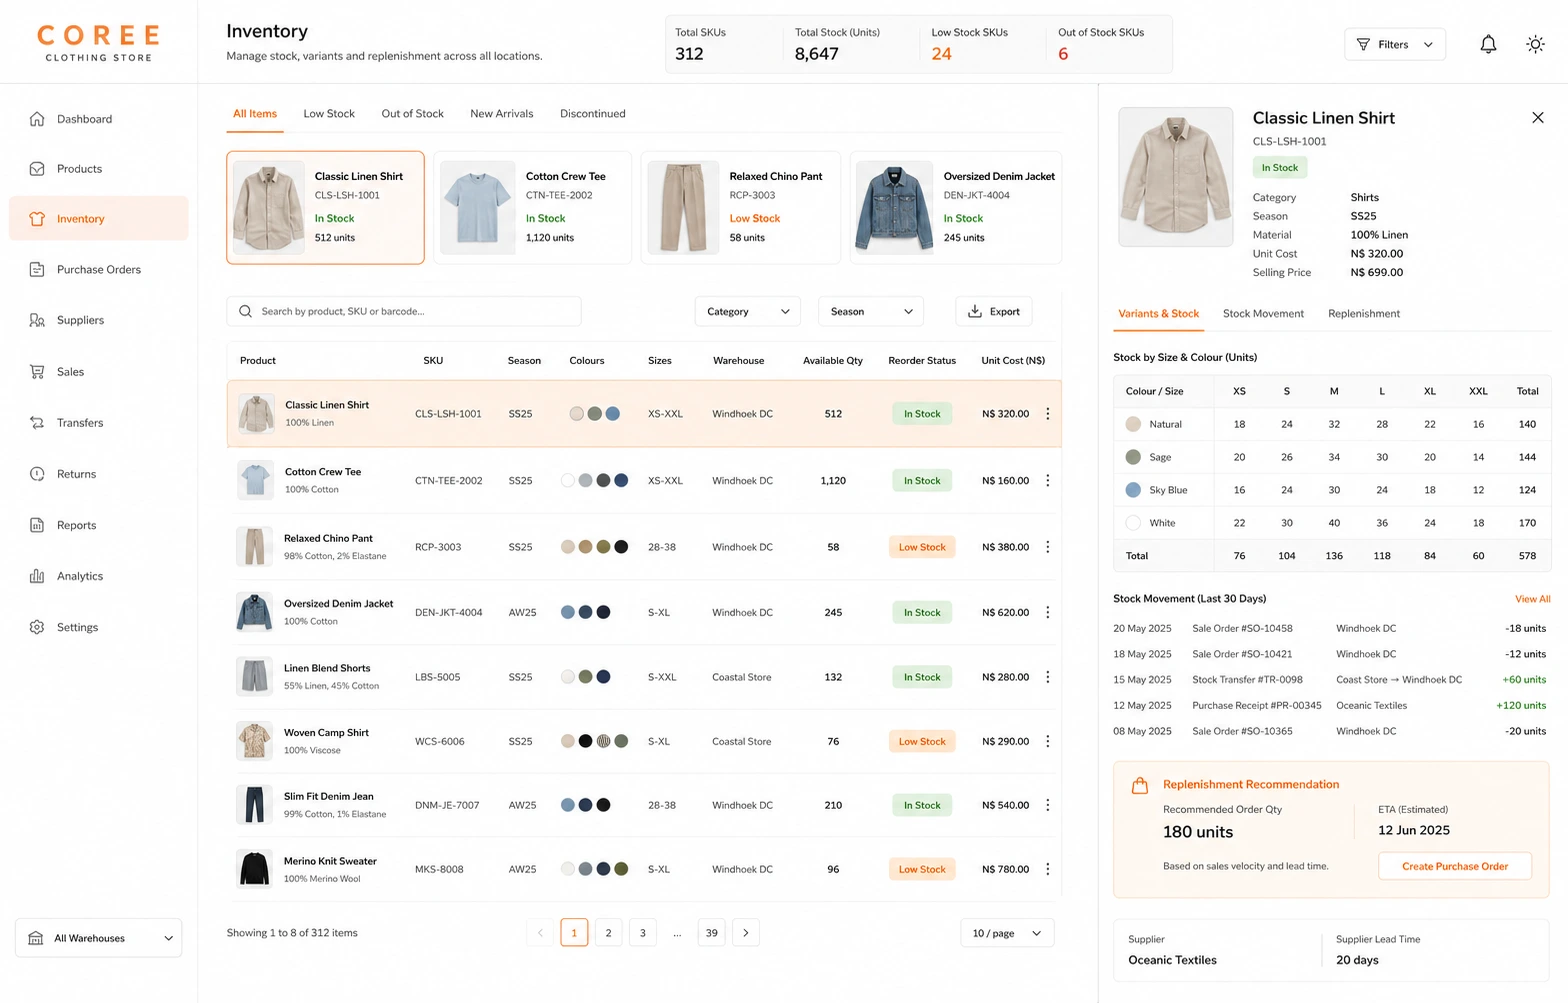Click the Reports icon in sidebar
The width and height of the screenshot is (1568, 1003).
pyautogui.click(x=37, y=525)
